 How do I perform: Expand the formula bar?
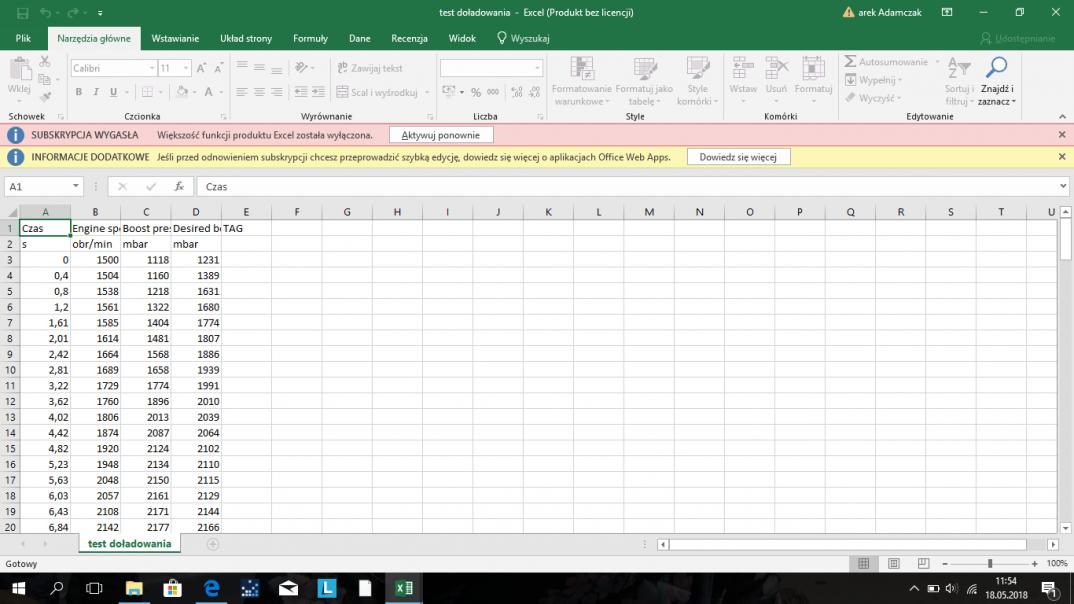click(1062, 187)
